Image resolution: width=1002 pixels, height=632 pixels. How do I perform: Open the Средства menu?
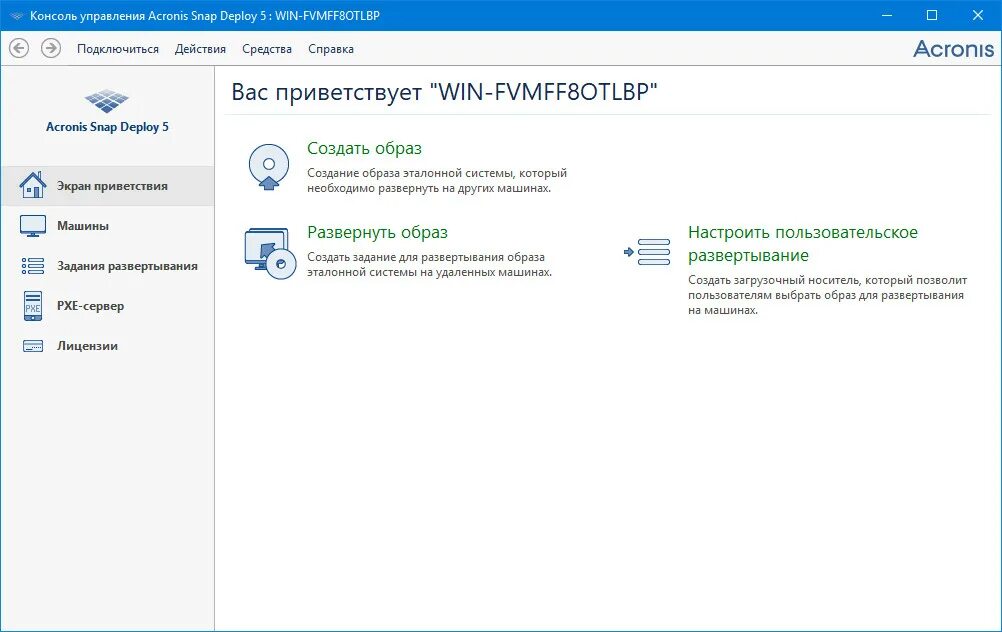tap(266, 49)
